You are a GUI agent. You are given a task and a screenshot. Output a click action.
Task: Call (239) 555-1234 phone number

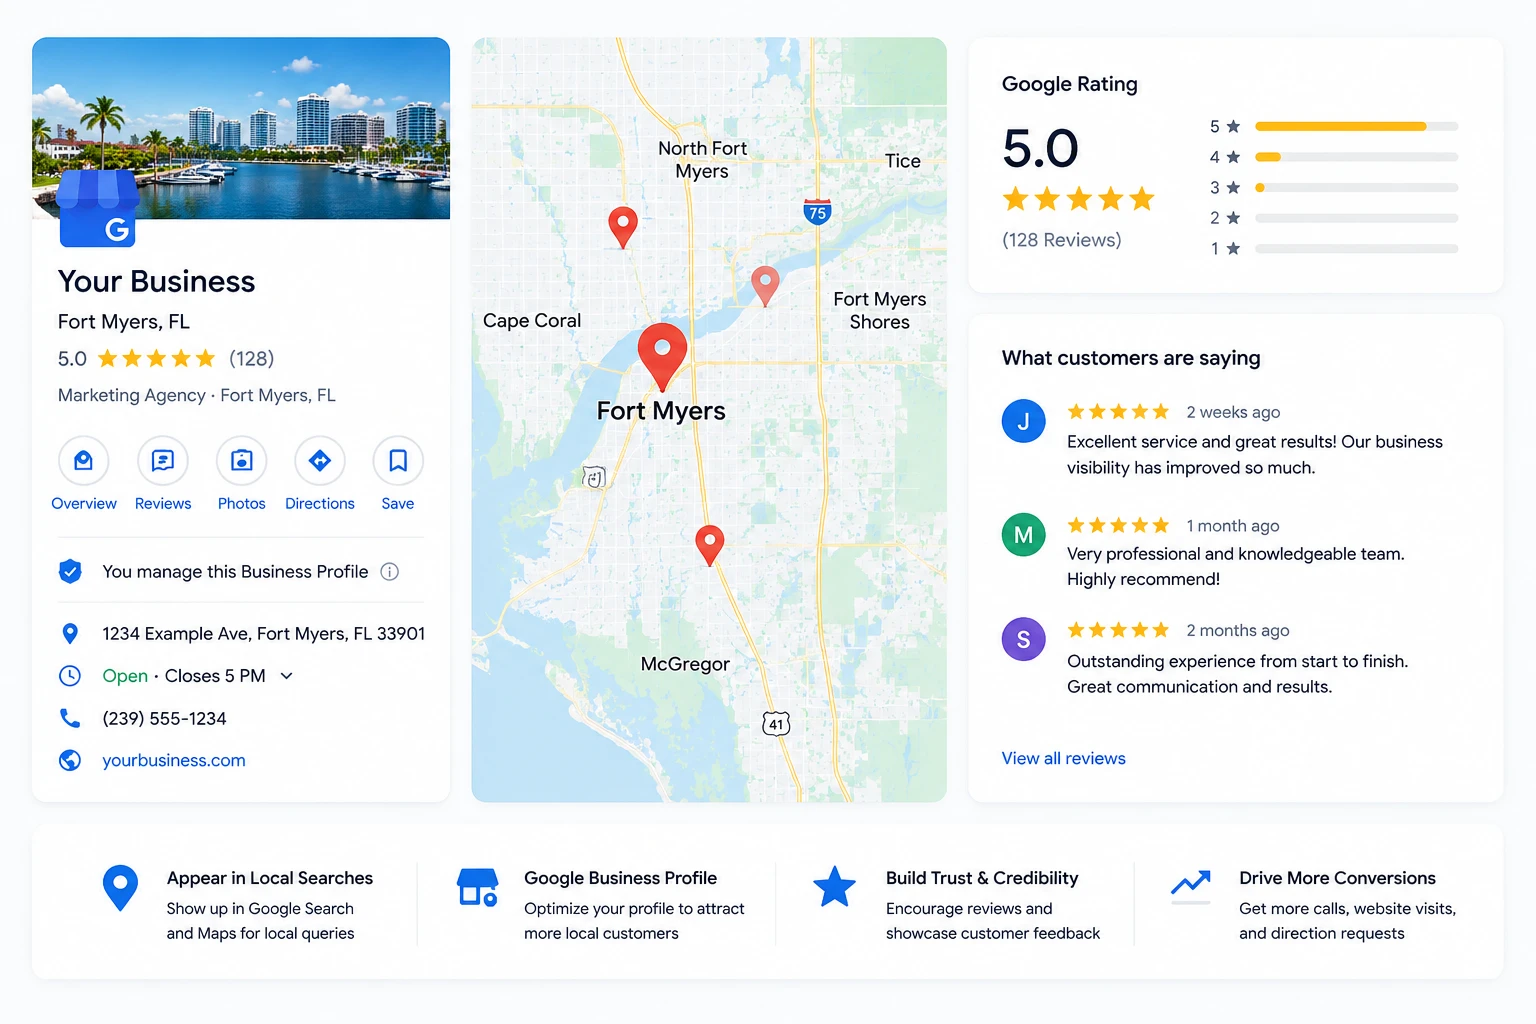164,718
